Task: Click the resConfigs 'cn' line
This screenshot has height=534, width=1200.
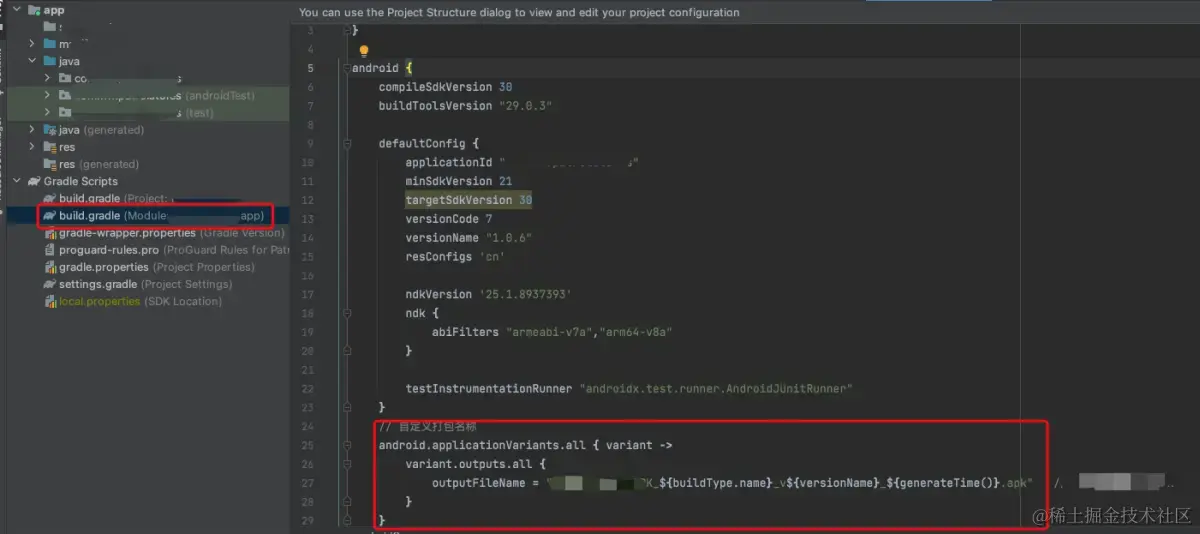Action: click(455, 256)
